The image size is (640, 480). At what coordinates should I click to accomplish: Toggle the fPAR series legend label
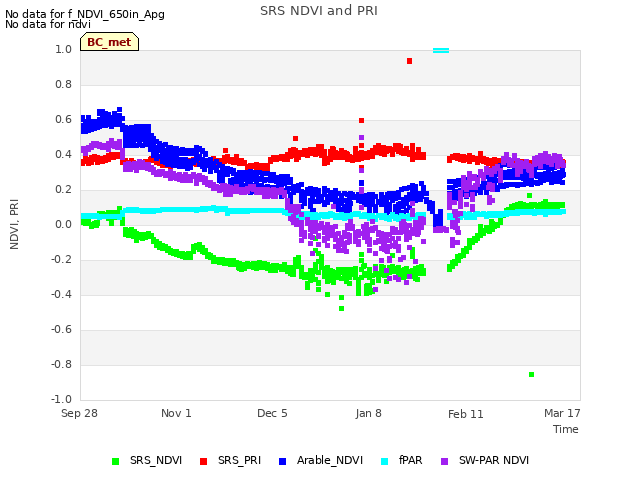(x=410, y=460)
